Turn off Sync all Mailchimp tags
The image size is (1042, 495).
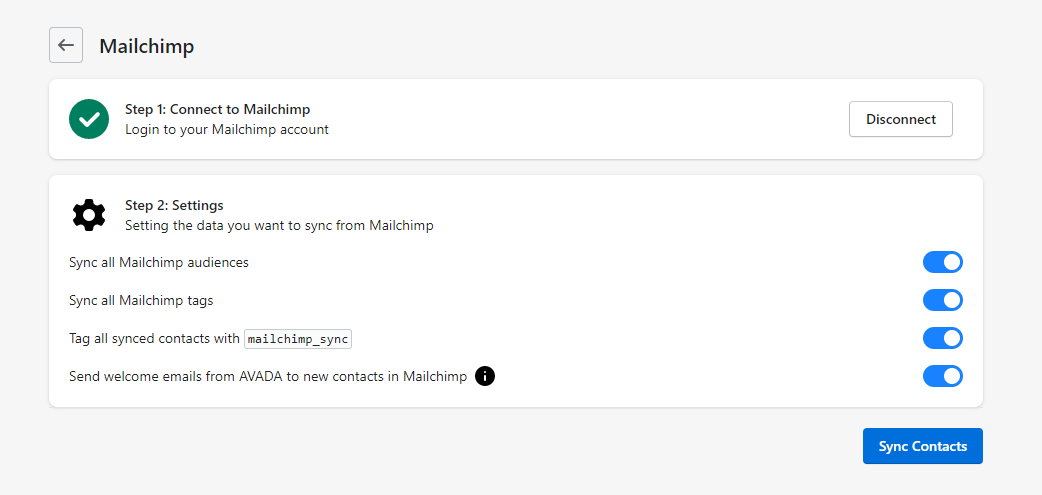click(942, 300)
